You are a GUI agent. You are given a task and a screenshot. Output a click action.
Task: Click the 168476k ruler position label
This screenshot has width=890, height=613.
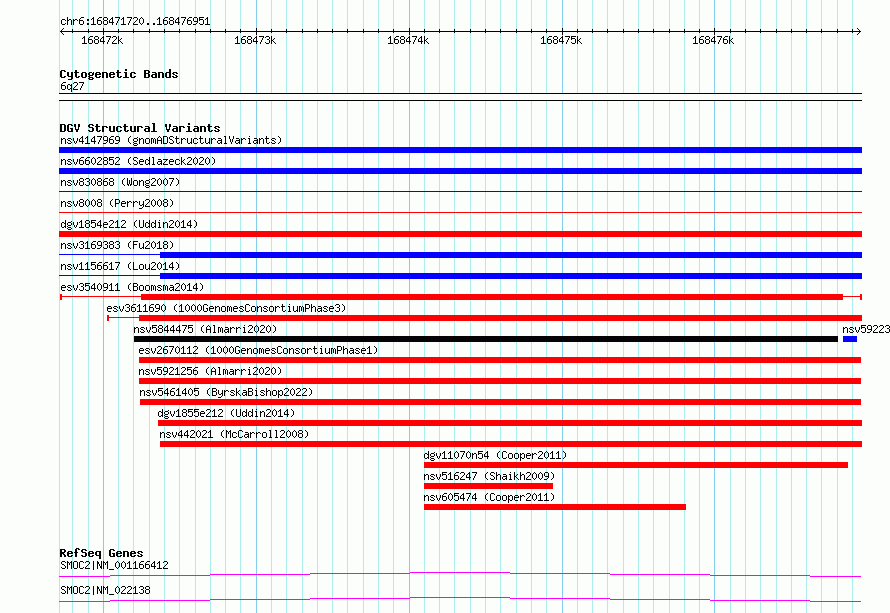click(713, 40)
